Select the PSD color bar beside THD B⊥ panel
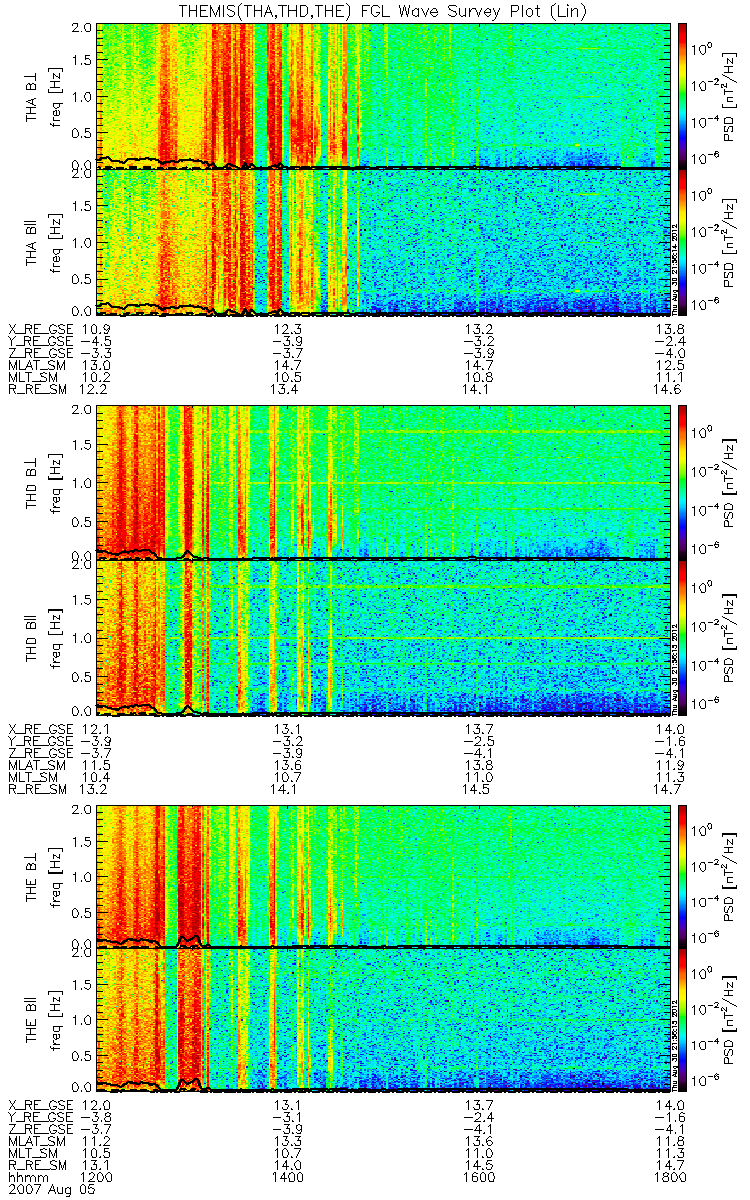Screen dimensions: 750x1200 683,482
